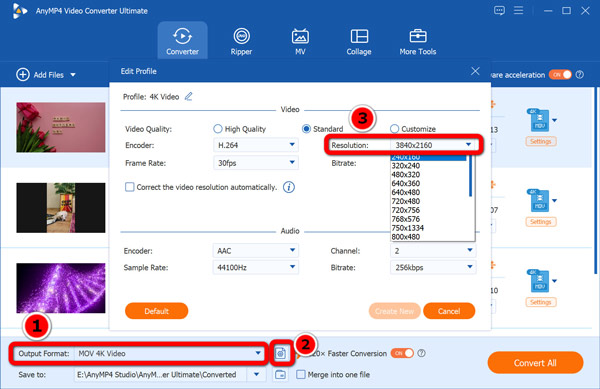Click the Create New button

pos(395,311)
